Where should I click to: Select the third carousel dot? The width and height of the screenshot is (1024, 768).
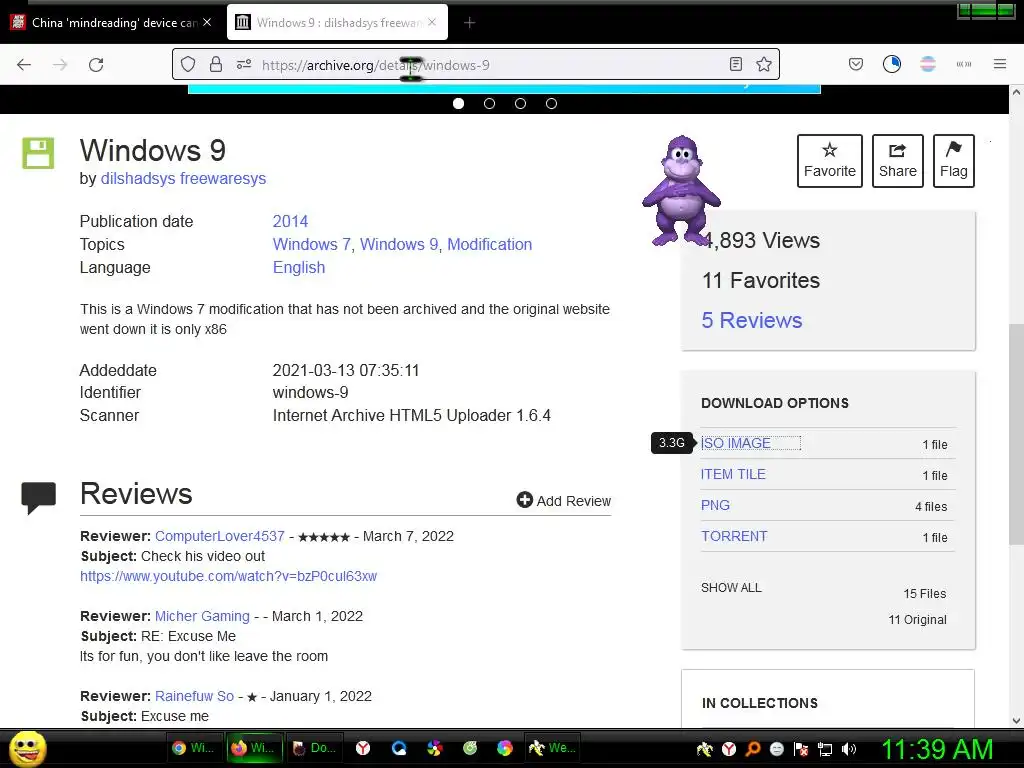point(520,103)
